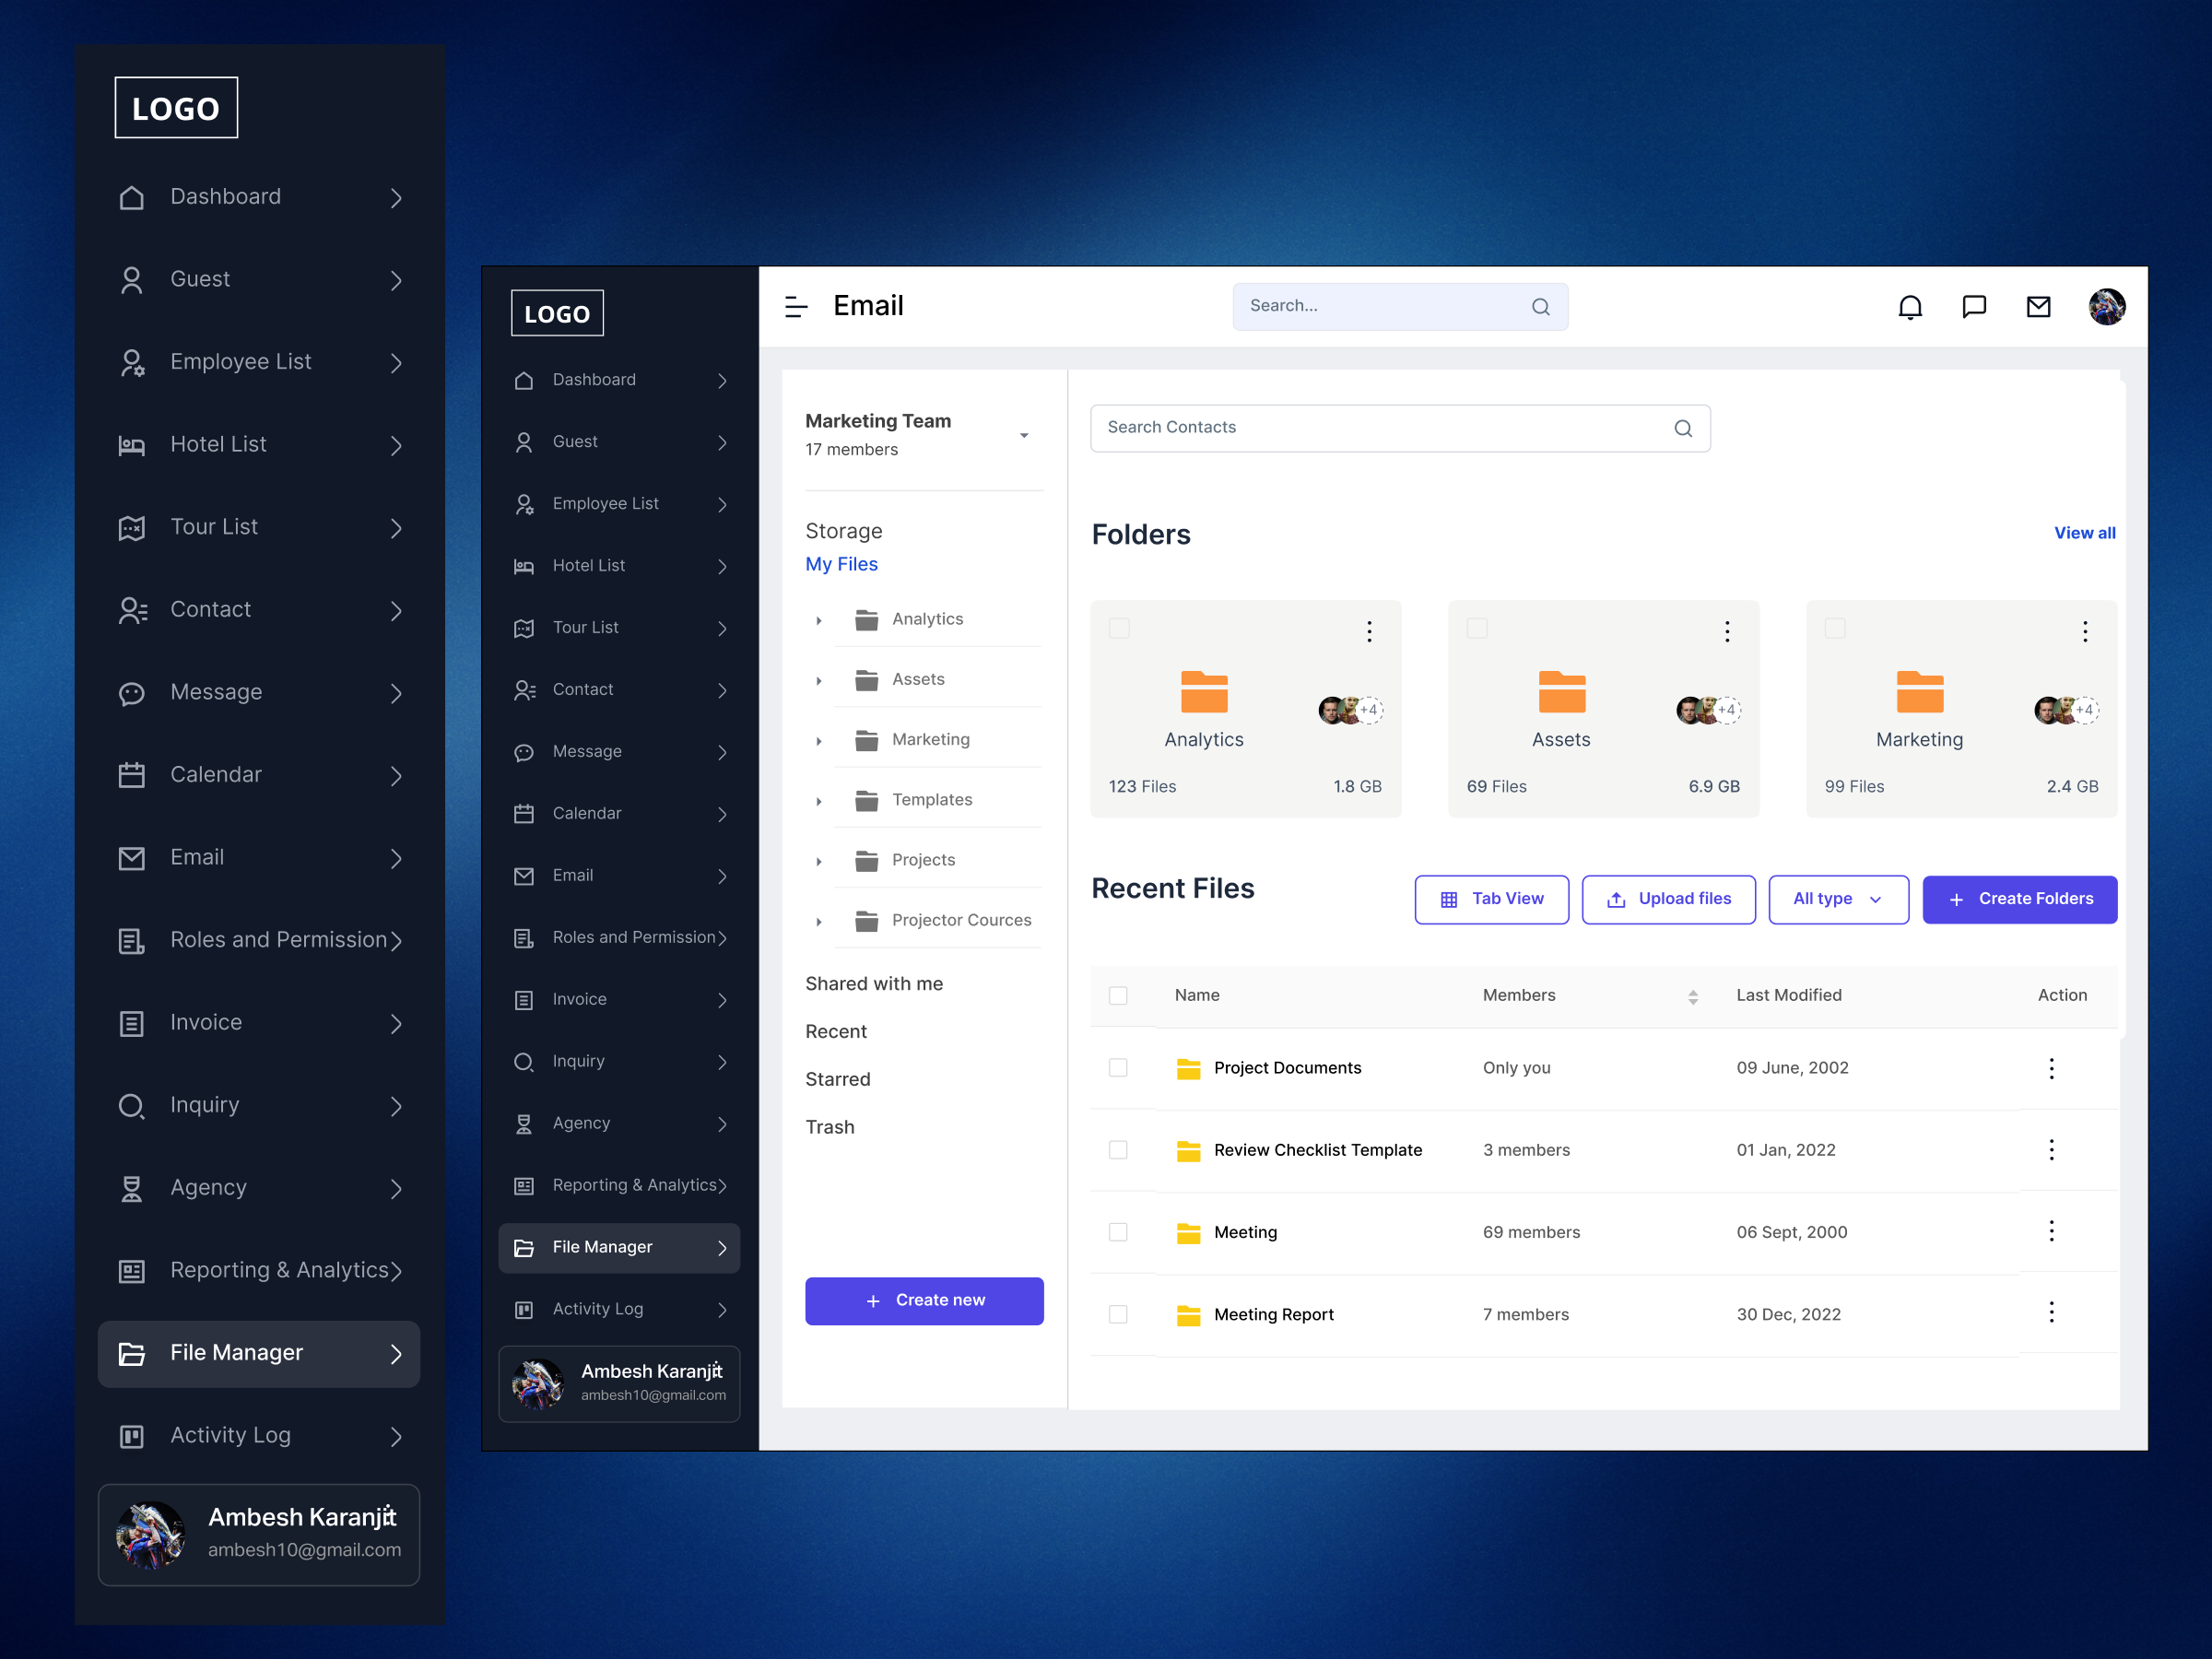This screenshot has height=1659, width=2212.
Task: Select Starred in the storage panel
Action: [x=837, y=1080]
